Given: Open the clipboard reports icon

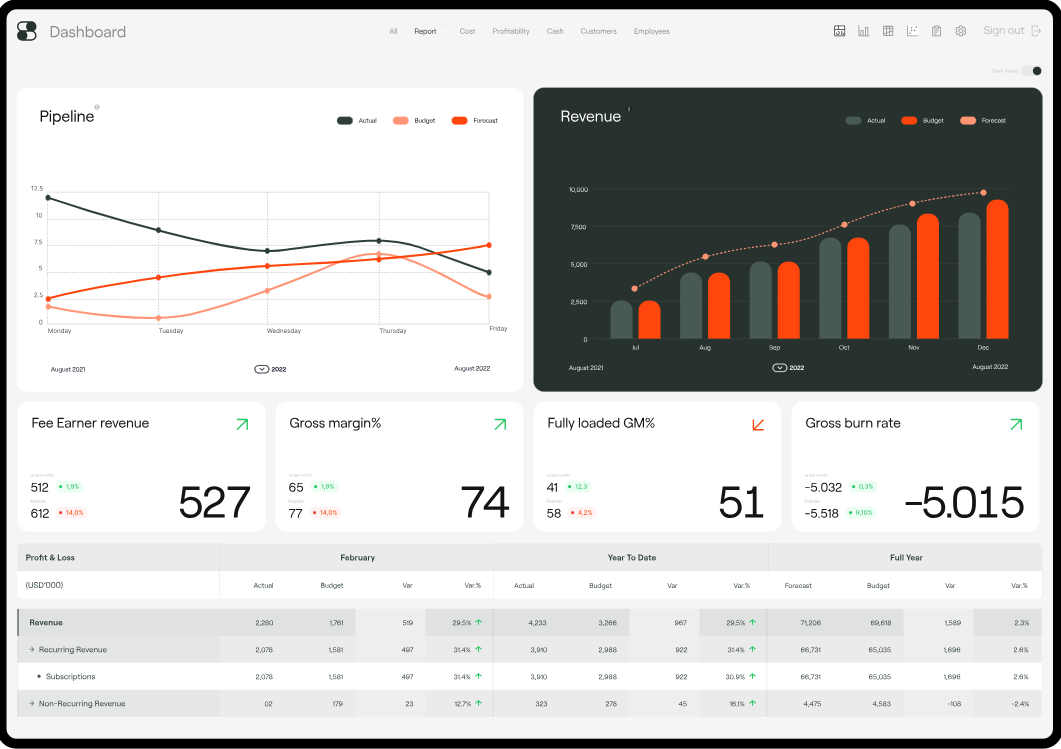Looking at the screenshot, I should pyautogui.click(x=936, y=31).
